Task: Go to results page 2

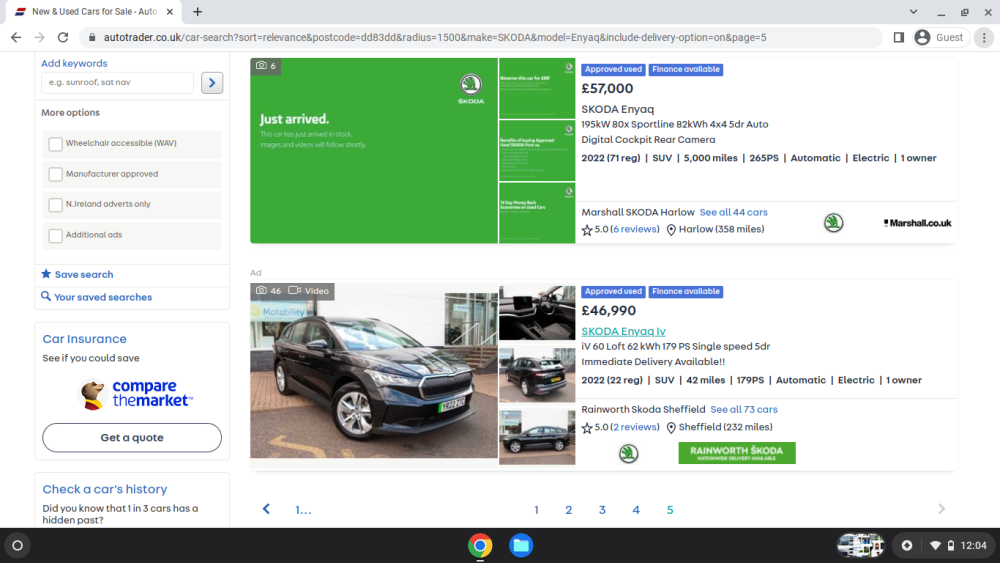Action: pos(568,510)
